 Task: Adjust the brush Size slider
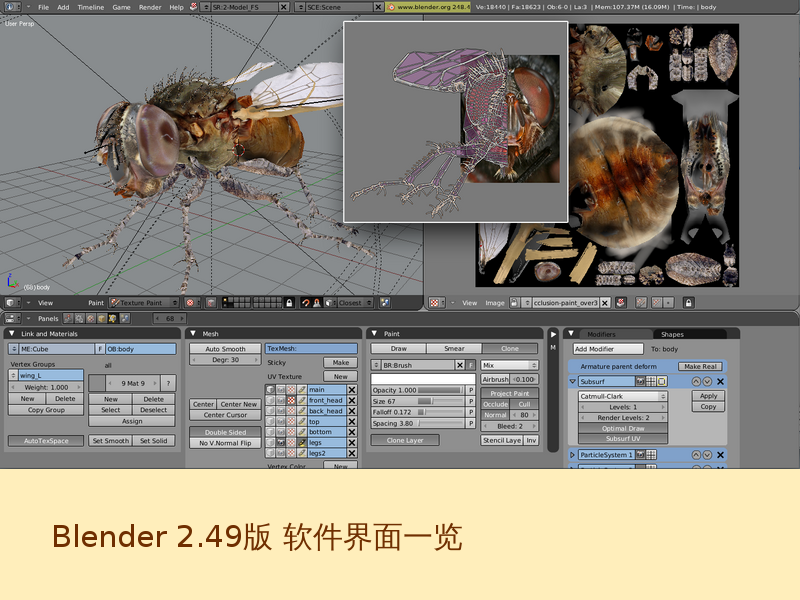coord(418,402)
